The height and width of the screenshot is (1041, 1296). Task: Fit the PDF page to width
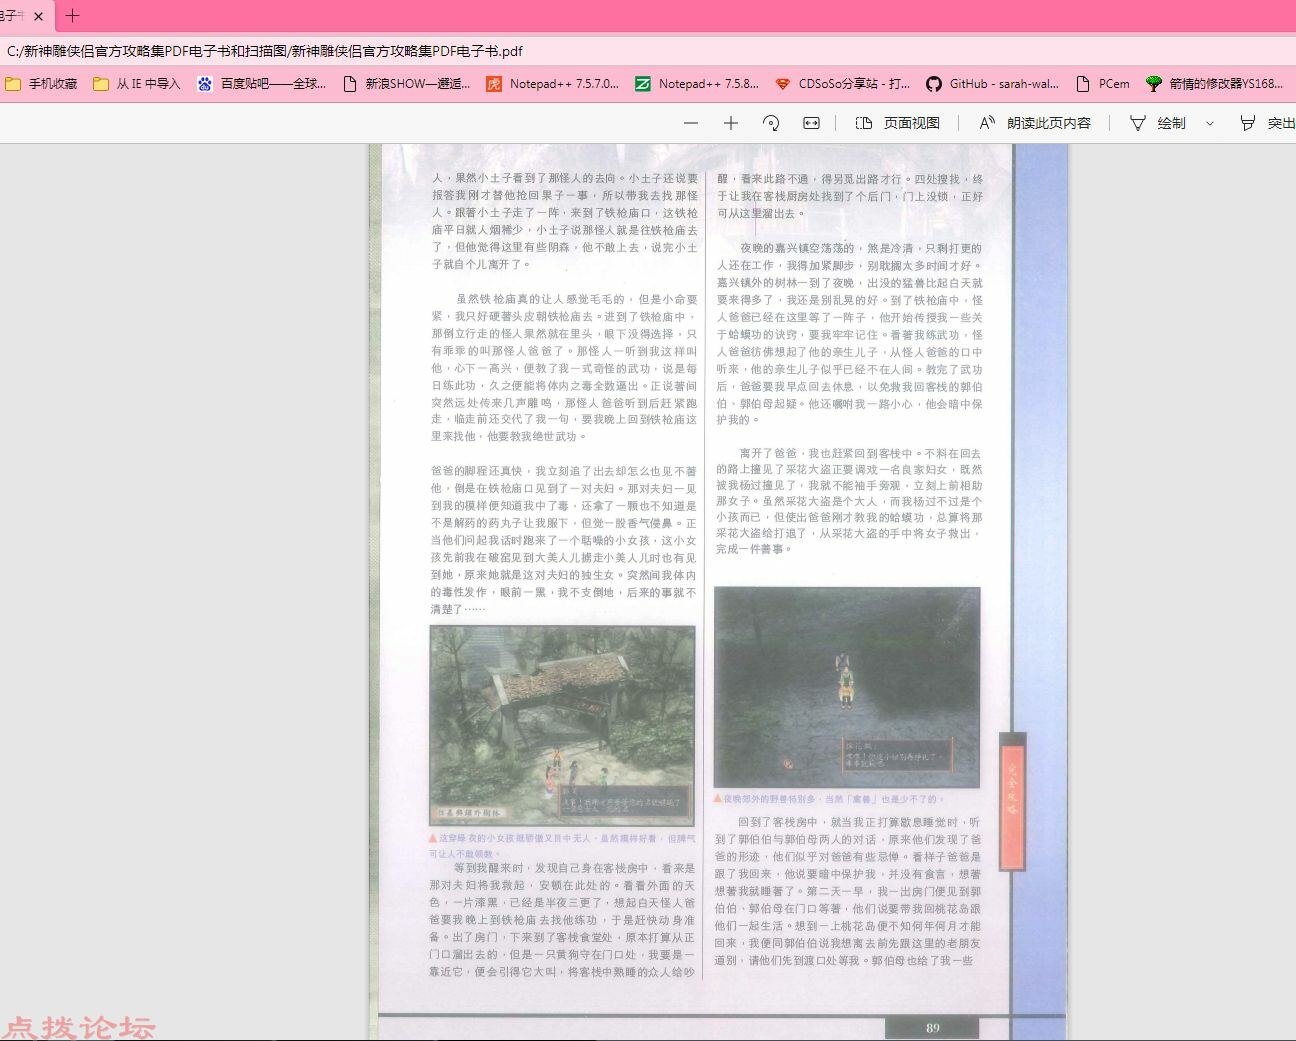click(811, 123)
